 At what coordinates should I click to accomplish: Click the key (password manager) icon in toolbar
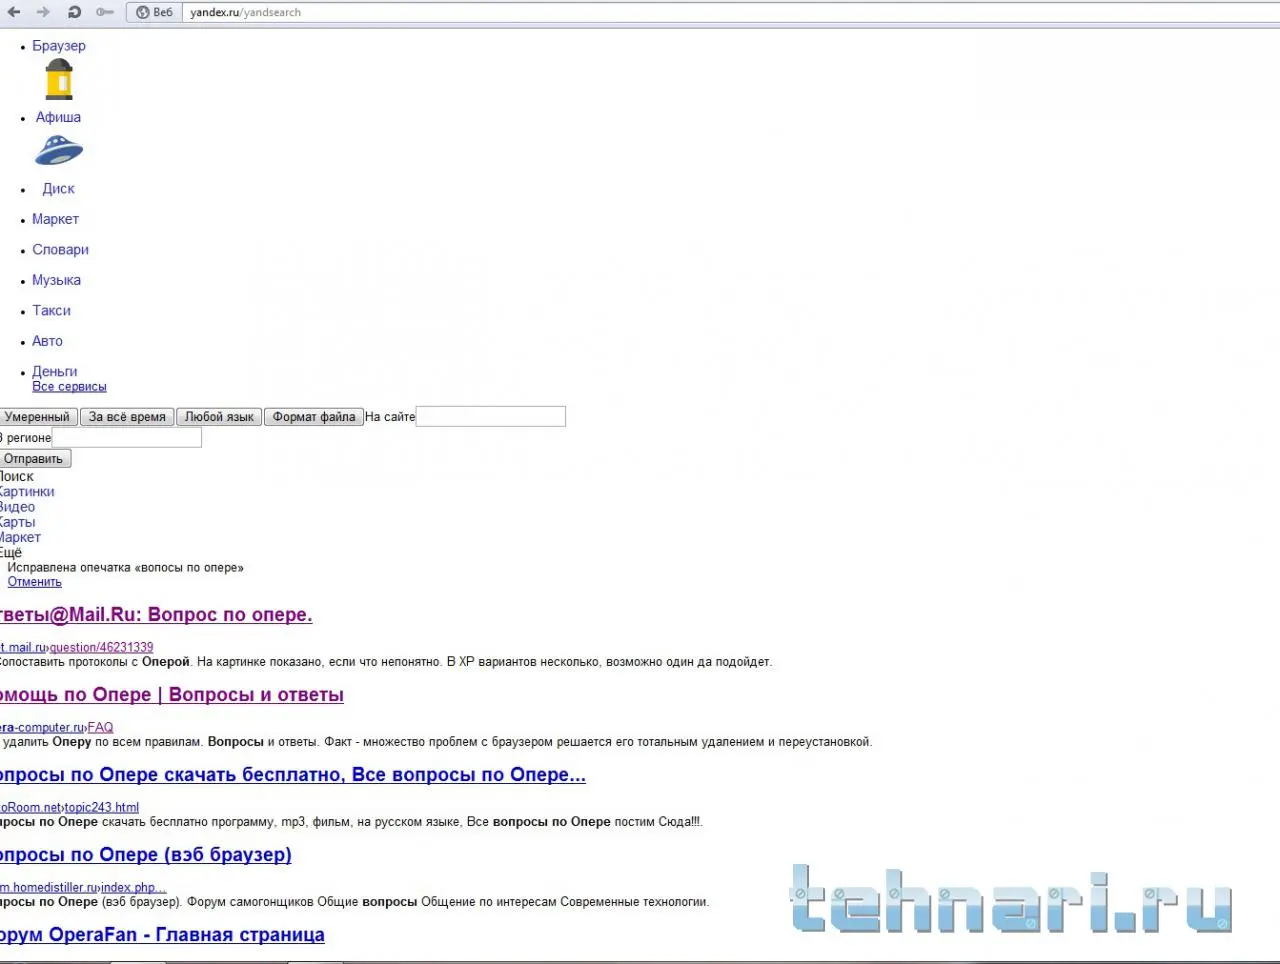click(x=105, y=12)
